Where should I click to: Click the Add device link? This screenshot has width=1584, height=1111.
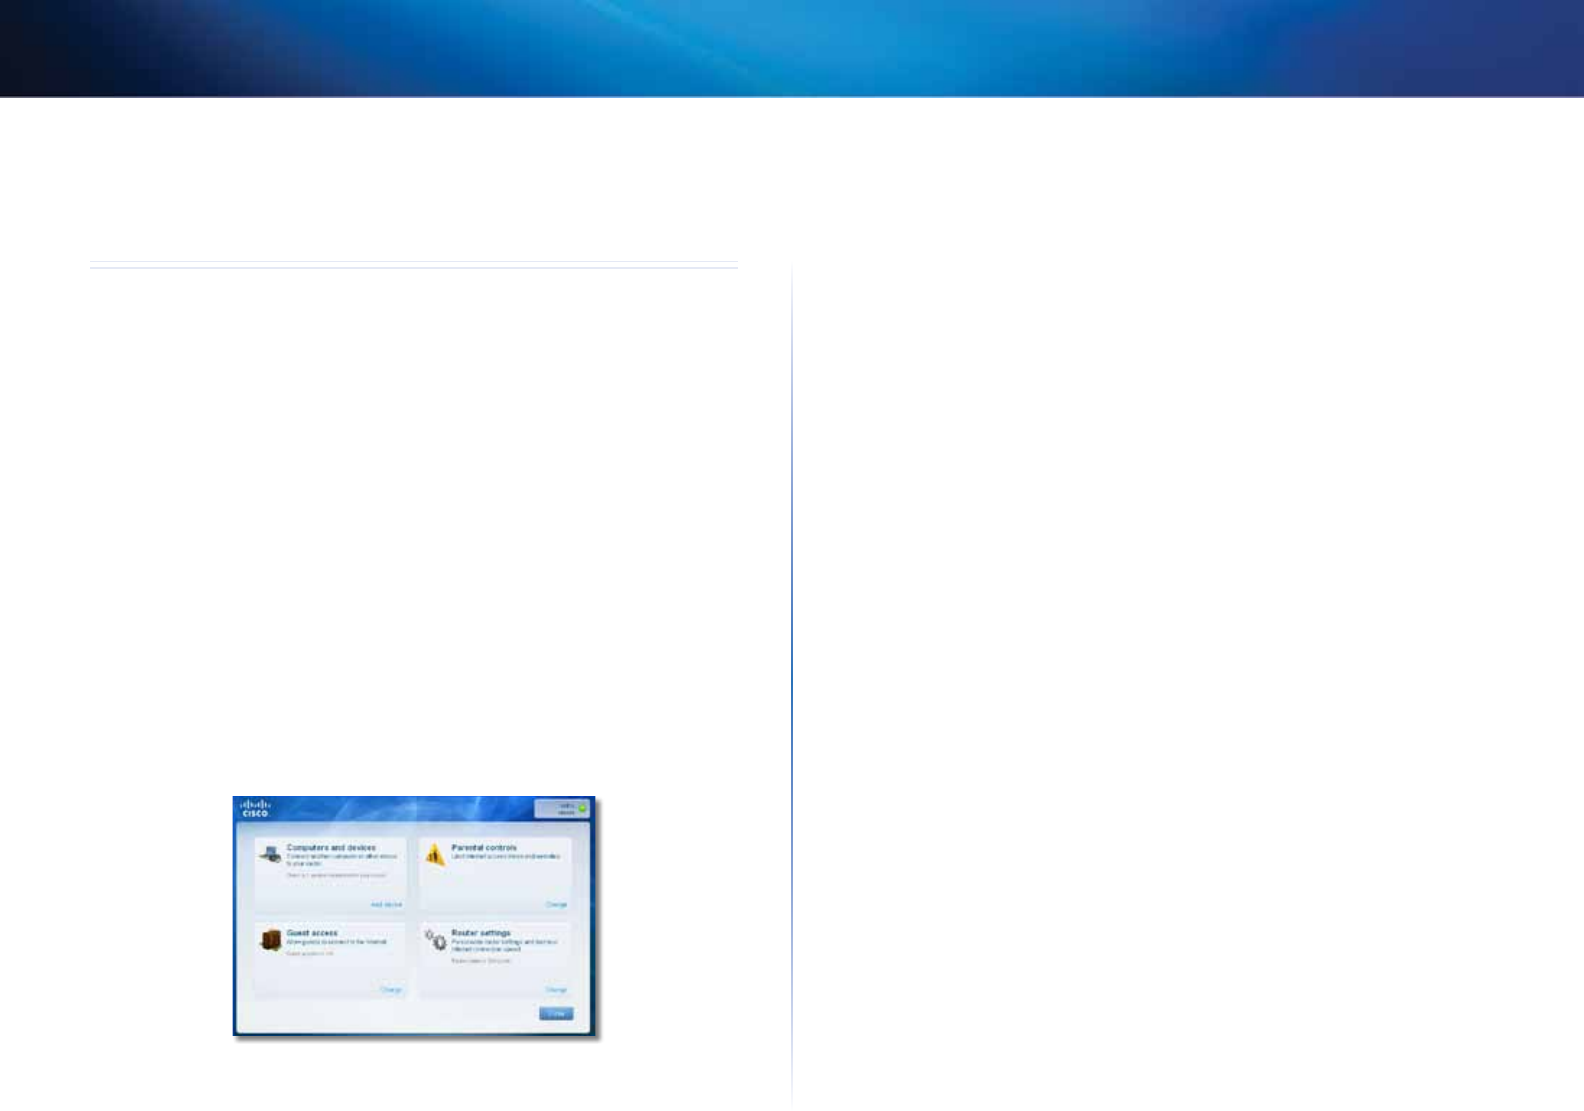[x=386, y=904]
